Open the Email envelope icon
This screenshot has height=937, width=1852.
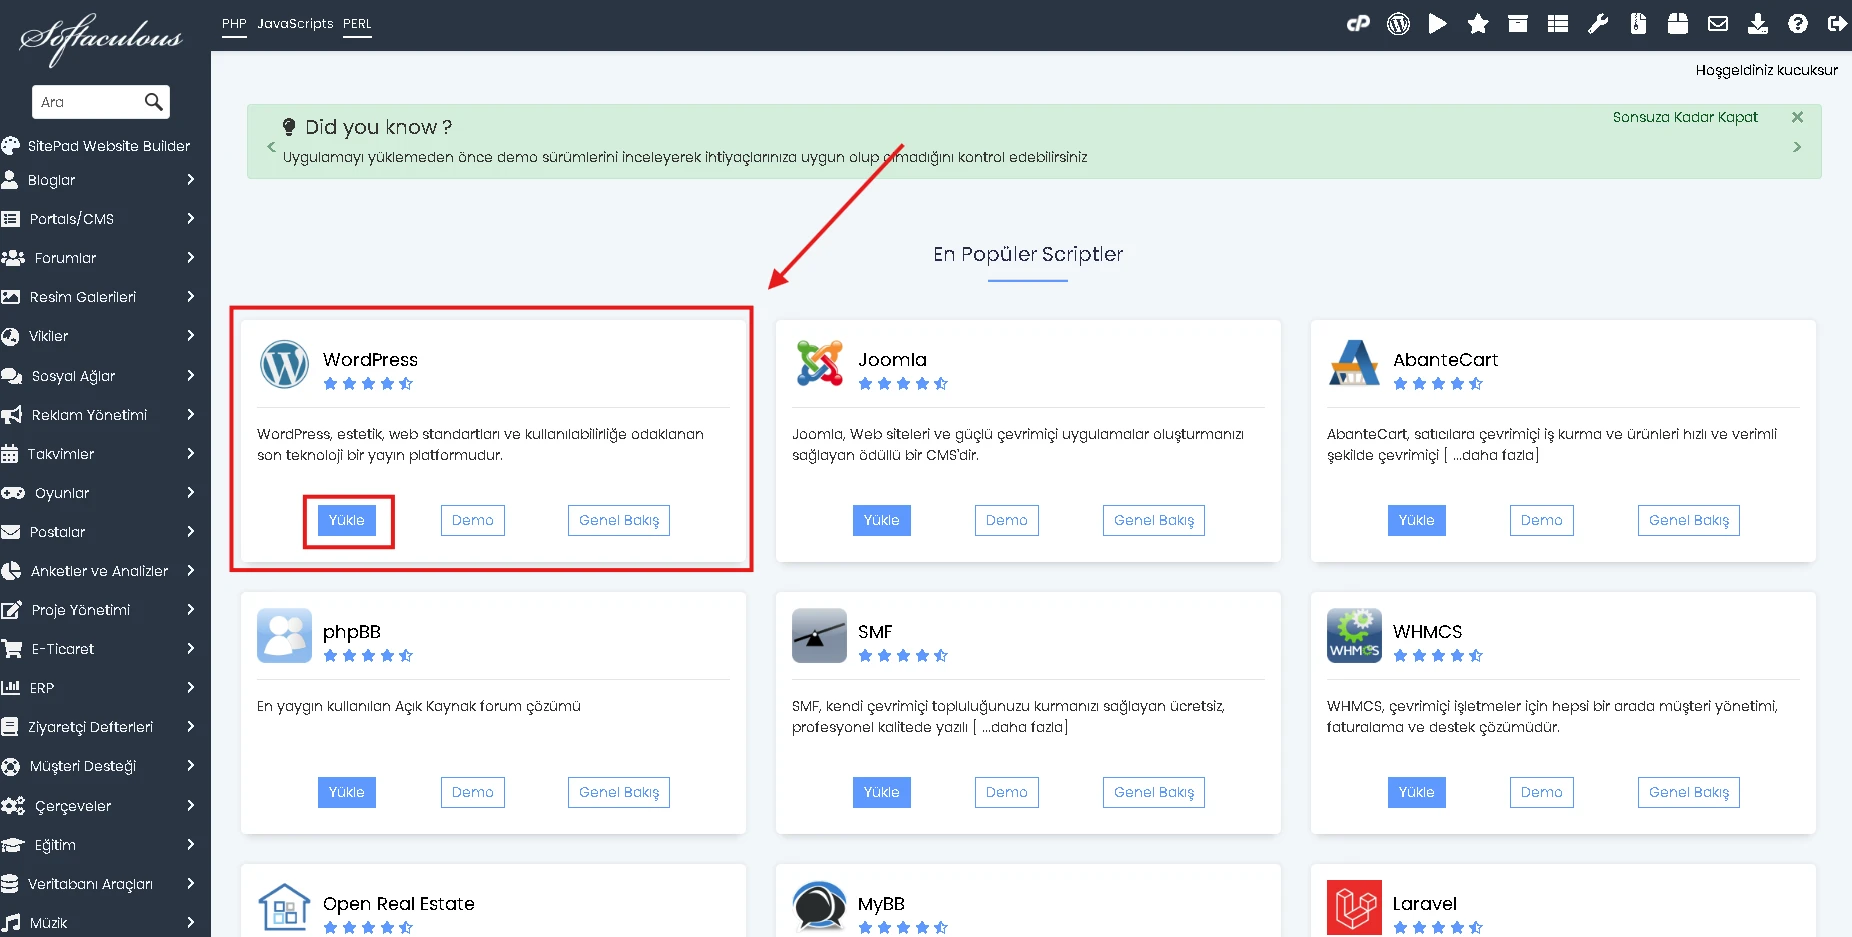tap(1718, 23)
